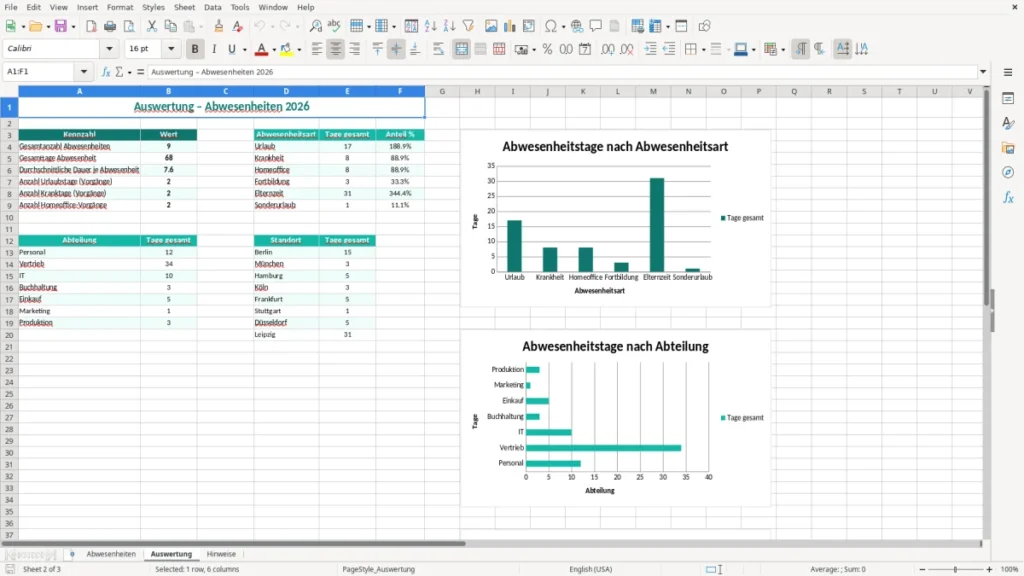Toggle Align Left

point(317,49)
